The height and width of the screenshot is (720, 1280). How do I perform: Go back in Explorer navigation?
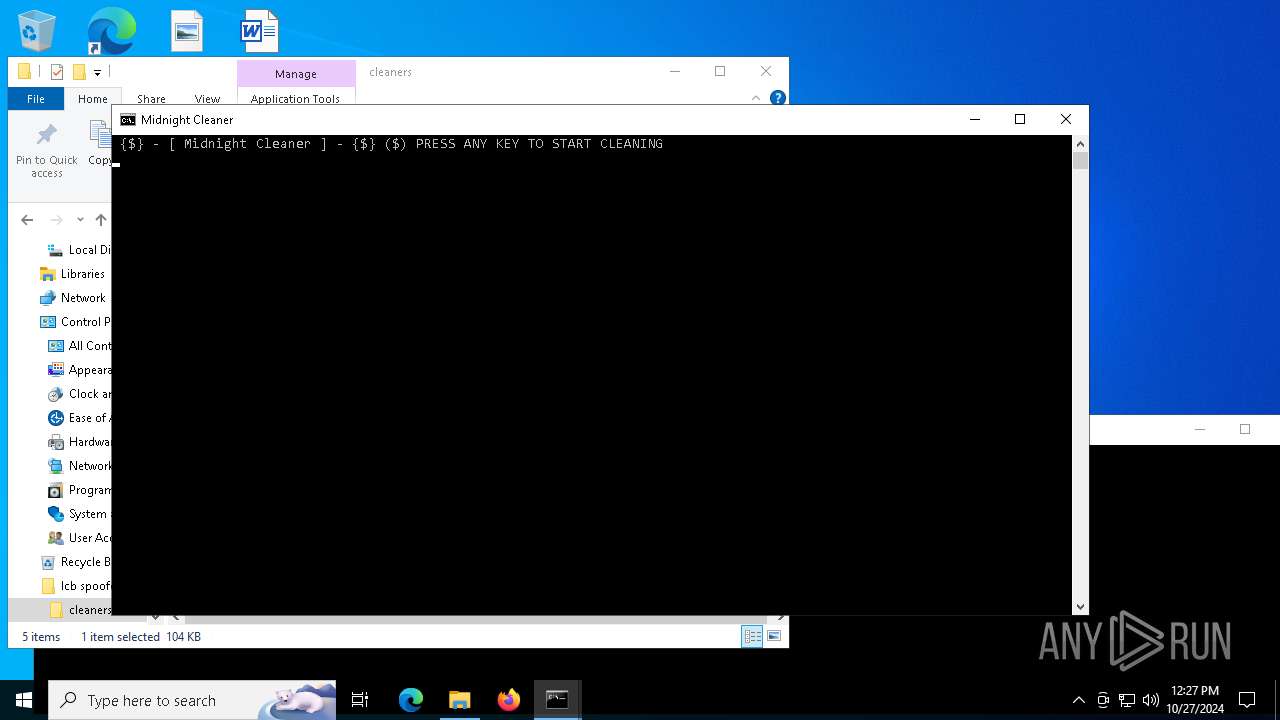(27, 220)
